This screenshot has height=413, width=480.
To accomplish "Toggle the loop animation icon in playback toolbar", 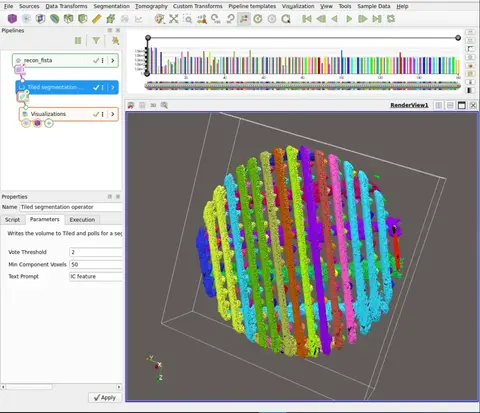I will point(391,19).
